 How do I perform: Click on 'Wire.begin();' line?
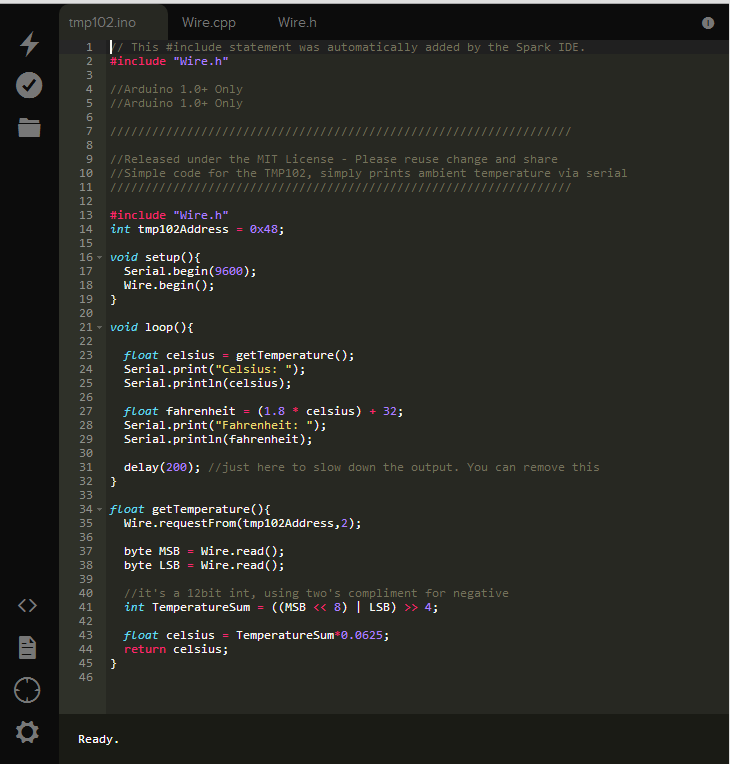coord(169,285)
